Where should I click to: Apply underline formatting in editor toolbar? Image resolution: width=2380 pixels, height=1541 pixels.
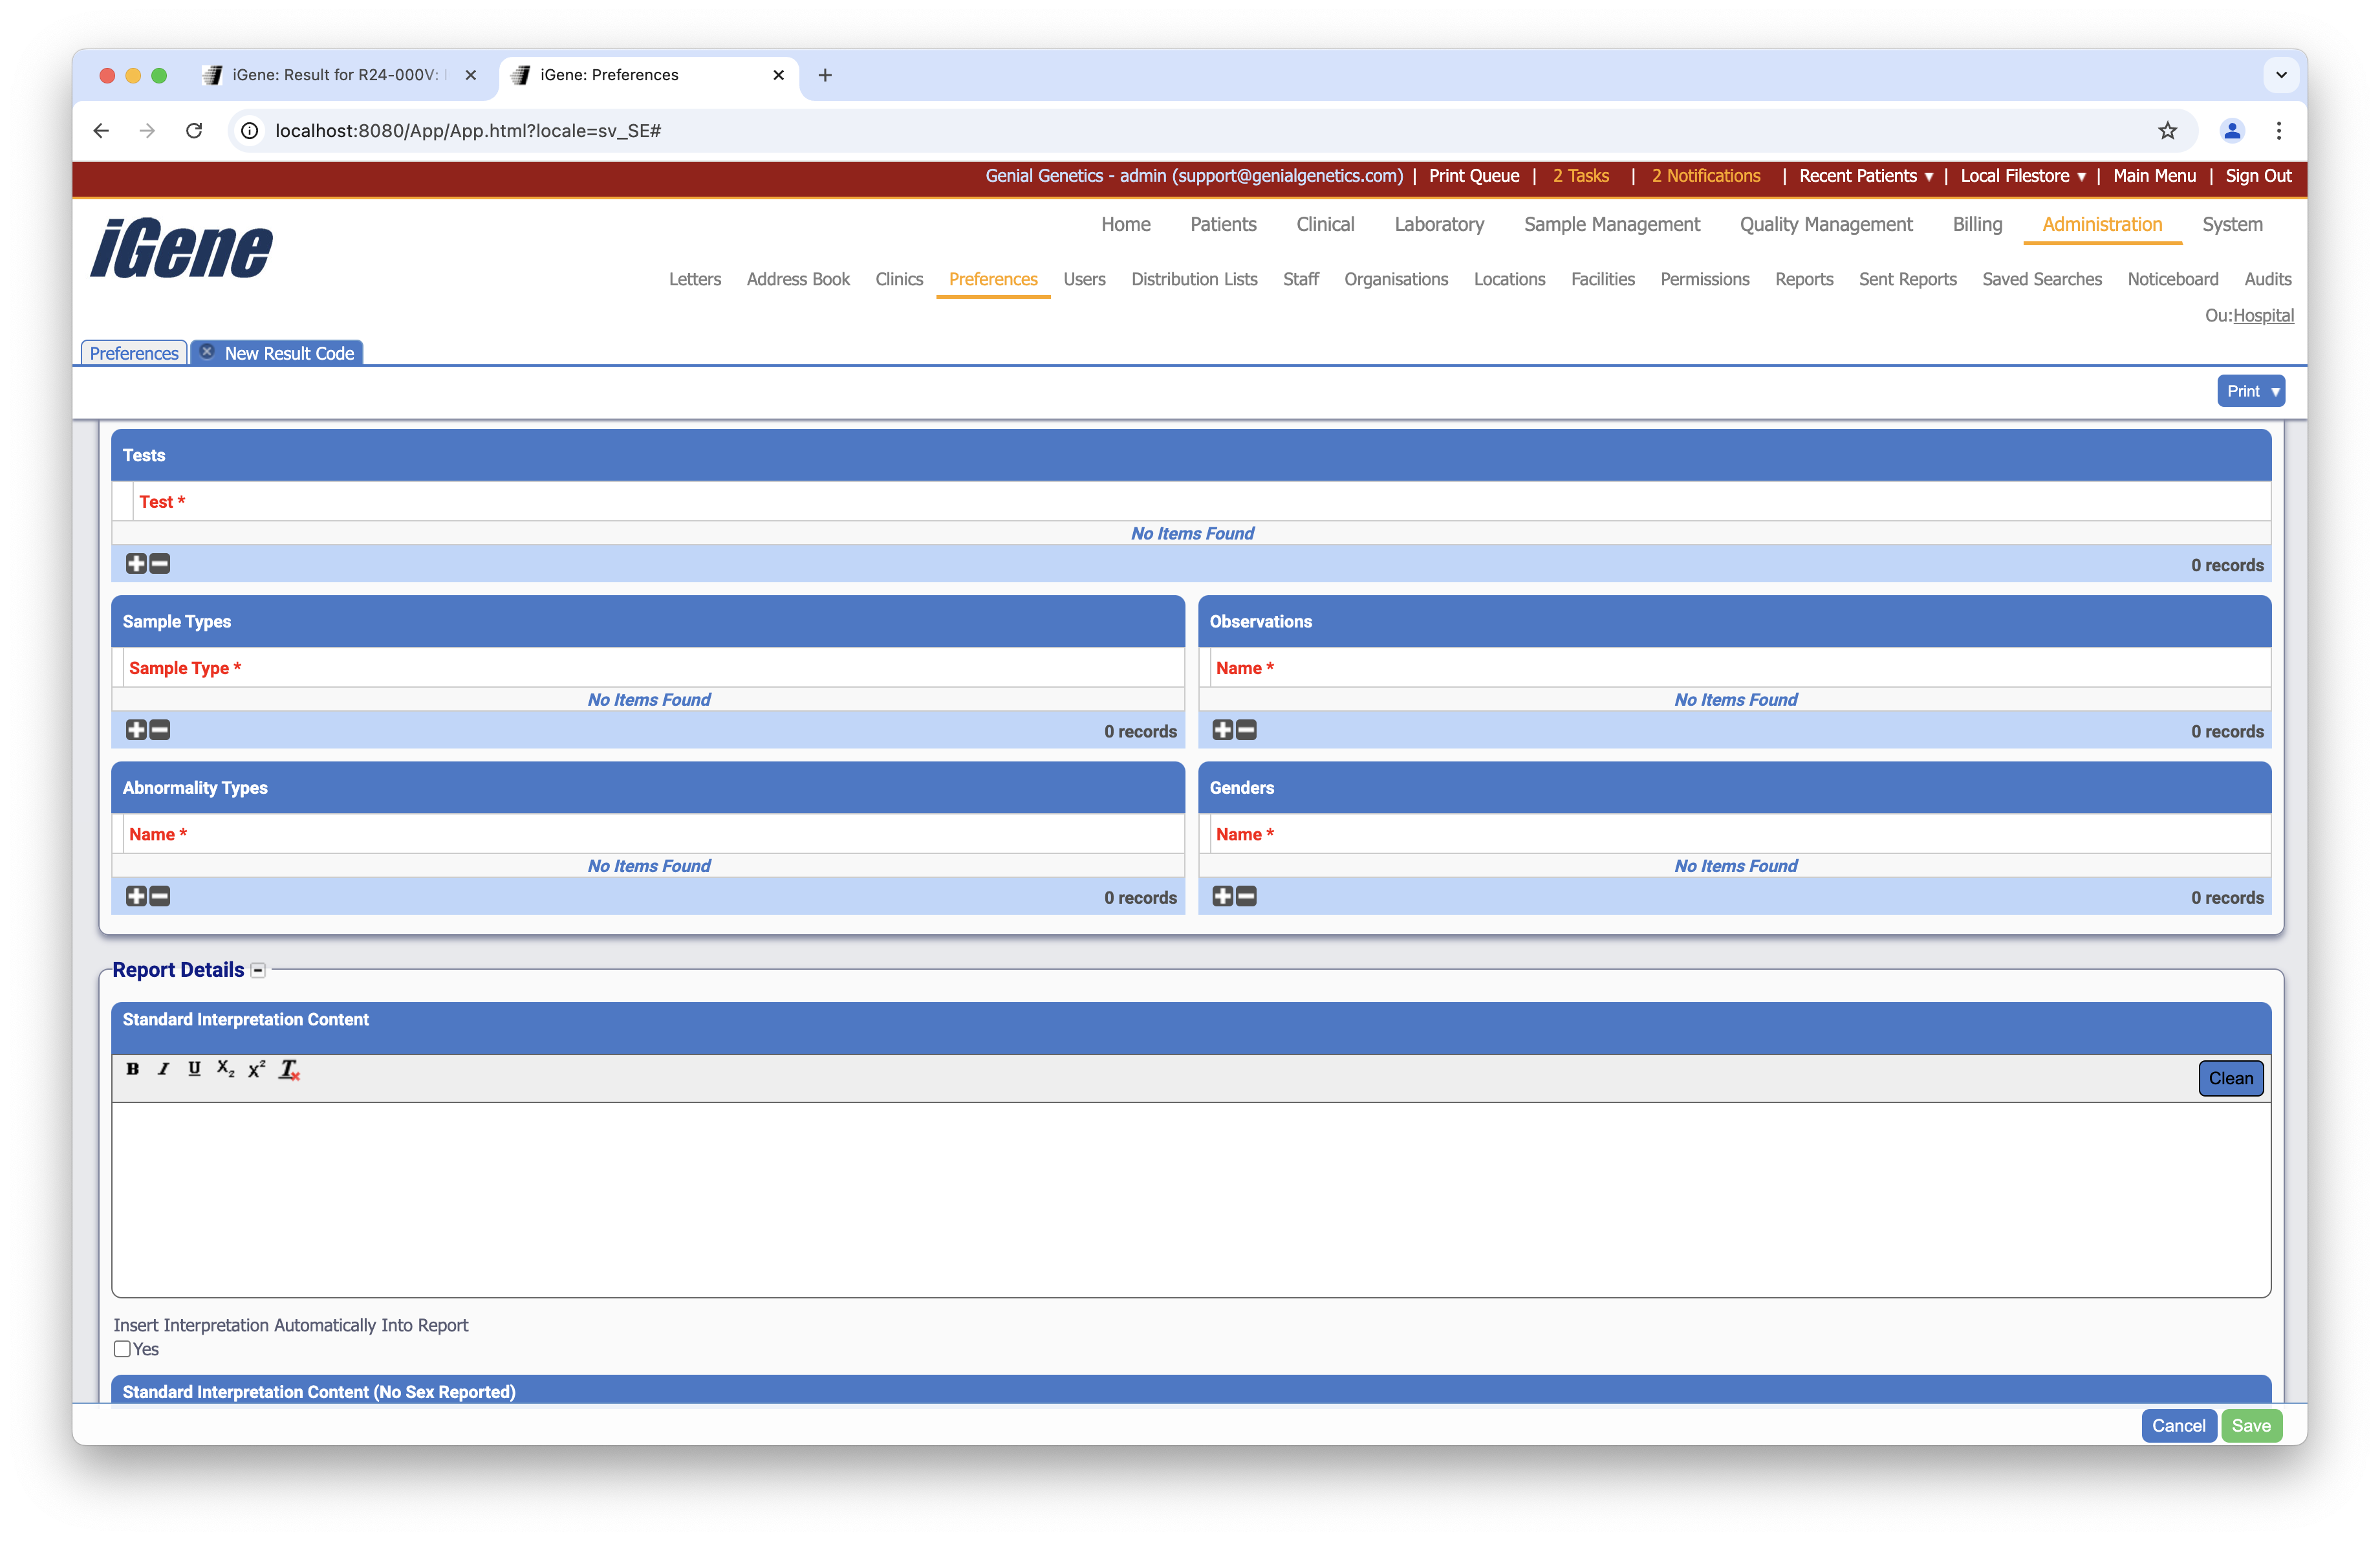(x=194, y=1069)
